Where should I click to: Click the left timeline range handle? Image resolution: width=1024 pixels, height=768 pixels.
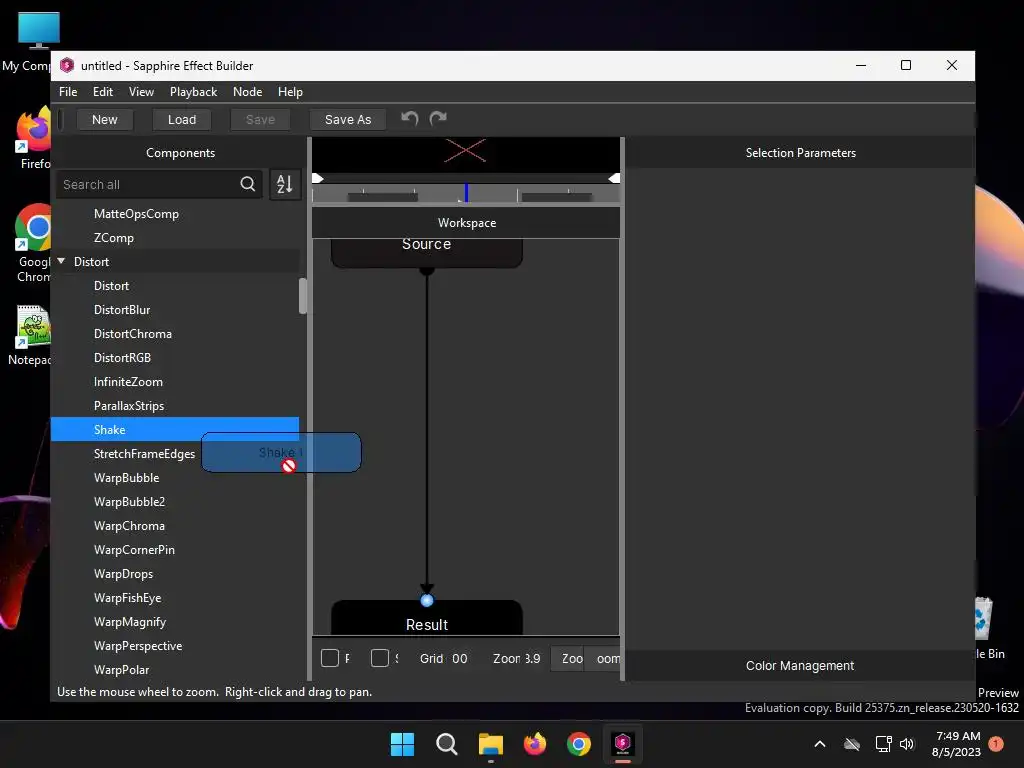pos(318,178)
